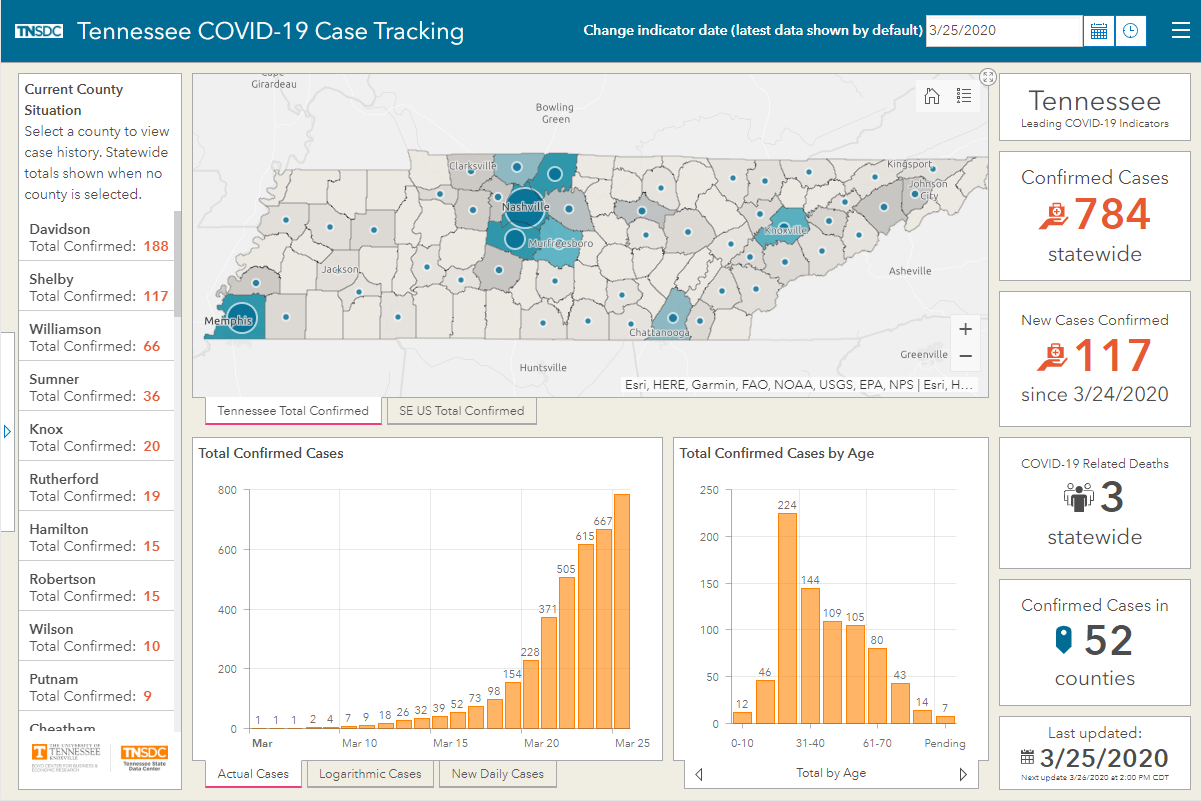The image size is (1201, 801).
Task: Switch to Logarithmic Cases tab
Action: (x=370, y=774)
